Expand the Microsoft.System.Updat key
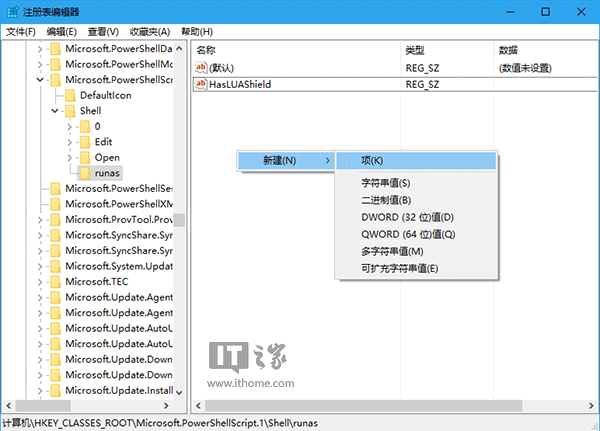Image resolution: width=600 pixels, height=431 pixels. point(40,266)
